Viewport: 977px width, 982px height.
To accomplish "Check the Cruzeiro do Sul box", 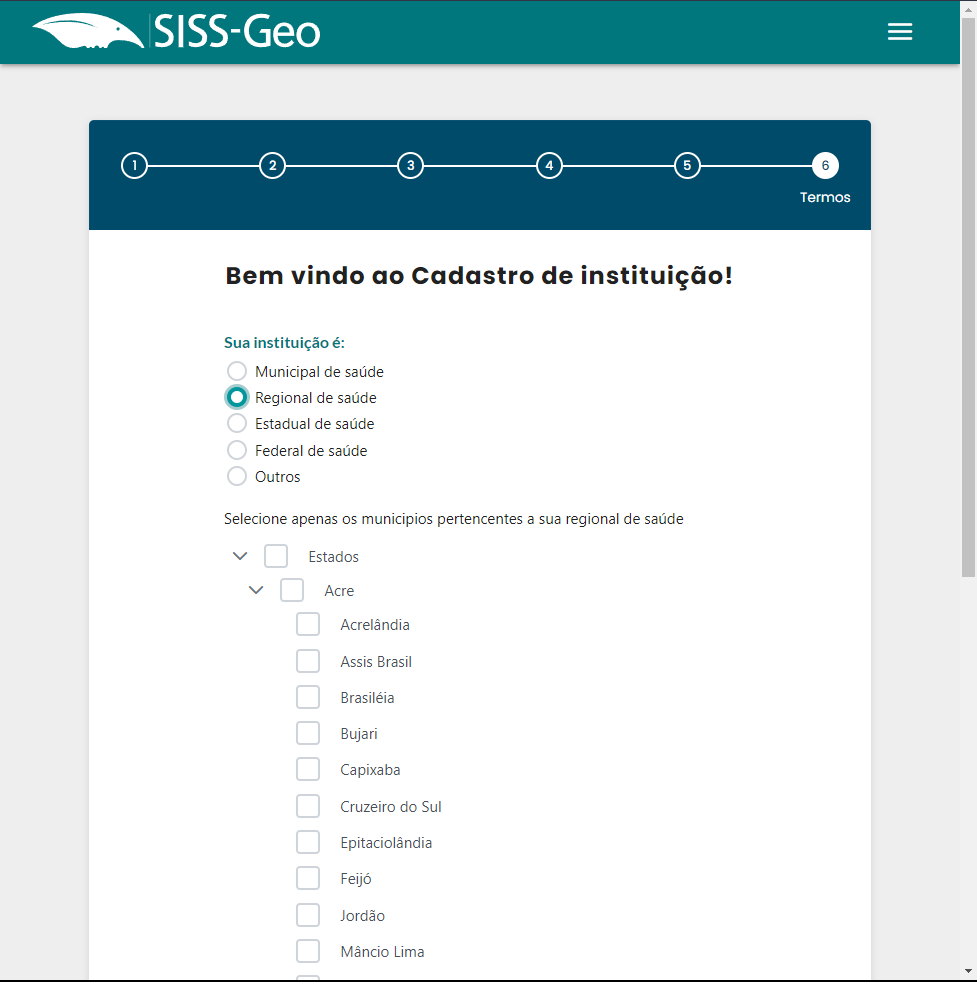I will (308, 806).
